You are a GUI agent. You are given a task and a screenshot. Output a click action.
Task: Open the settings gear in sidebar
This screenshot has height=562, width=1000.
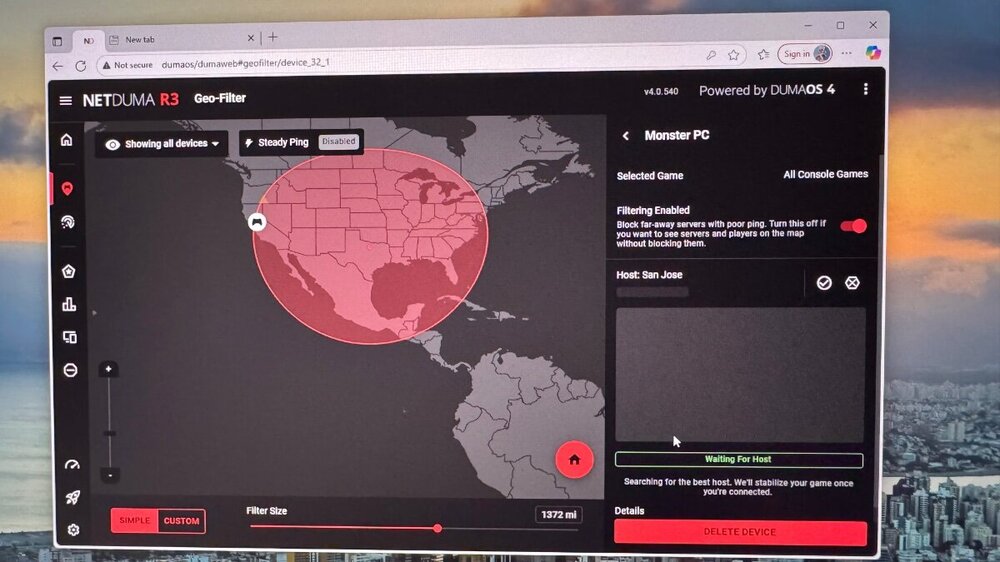(x=73, y=530)
